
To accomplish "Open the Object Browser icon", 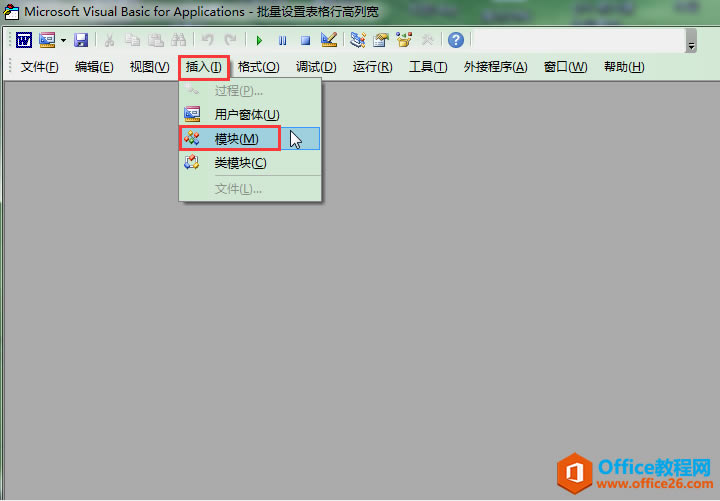I will [x=404, y=40].
